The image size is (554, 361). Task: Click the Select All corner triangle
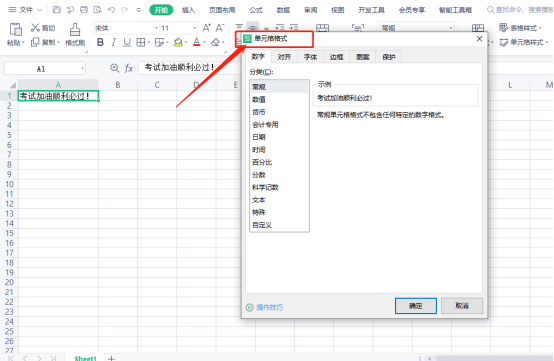[13, 85]
